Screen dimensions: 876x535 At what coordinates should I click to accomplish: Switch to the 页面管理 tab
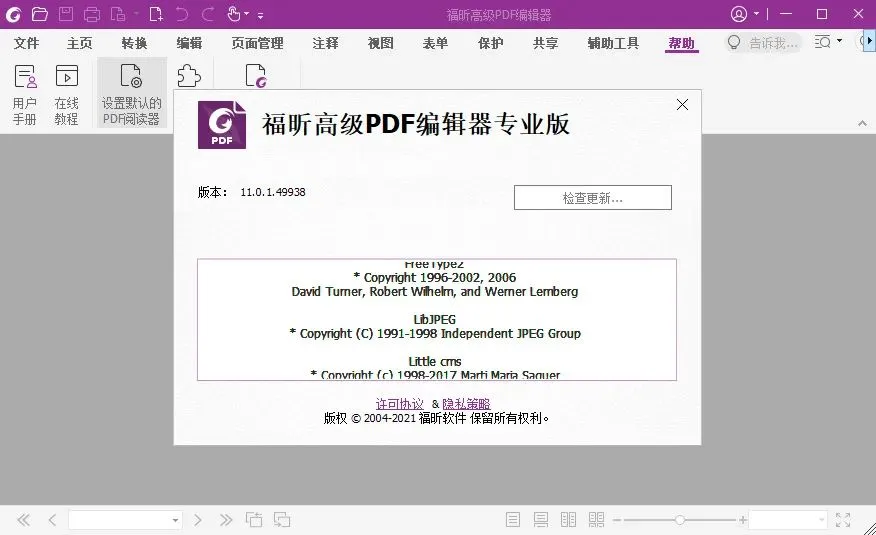point(257,43)
